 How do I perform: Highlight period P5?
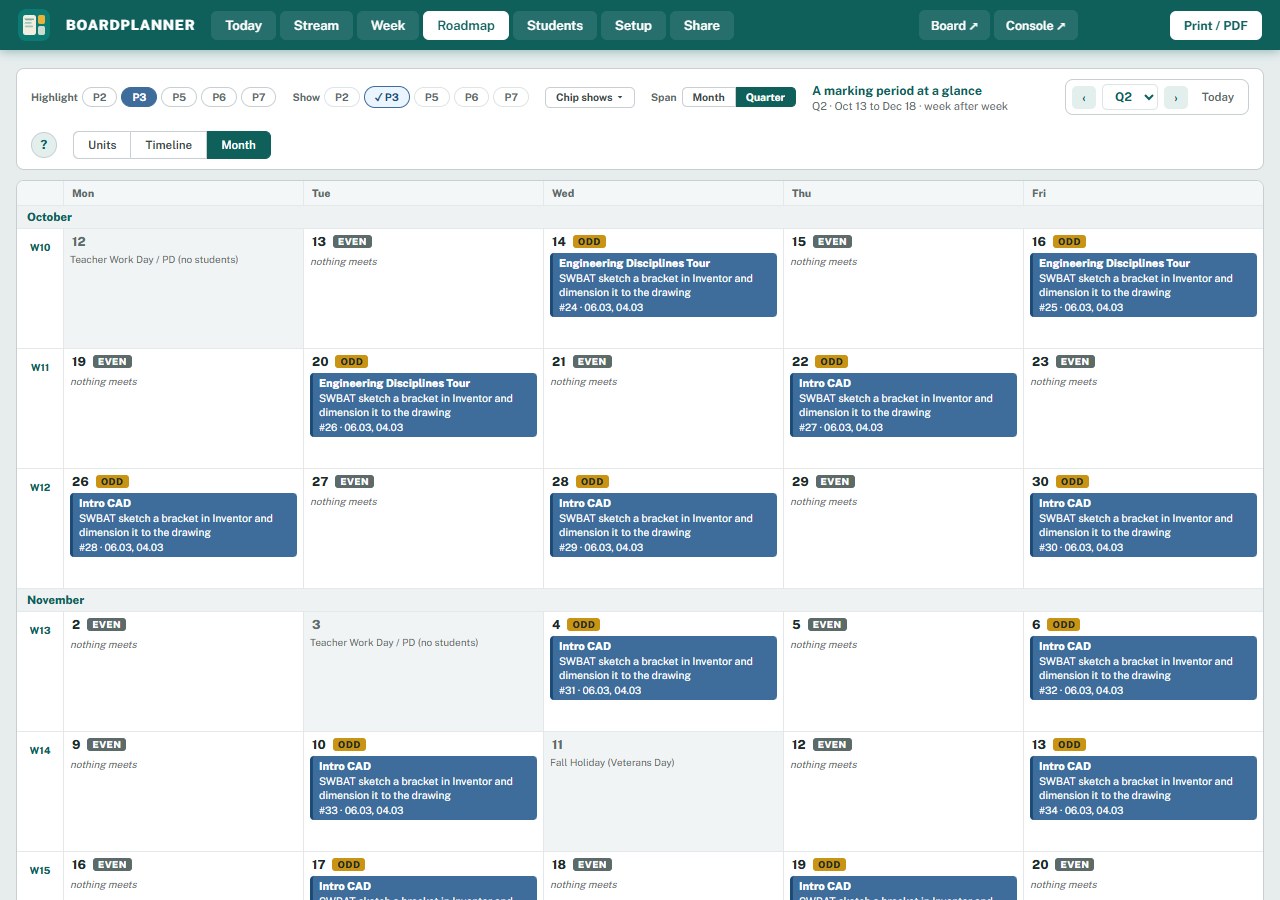click(x=179, y=97)
